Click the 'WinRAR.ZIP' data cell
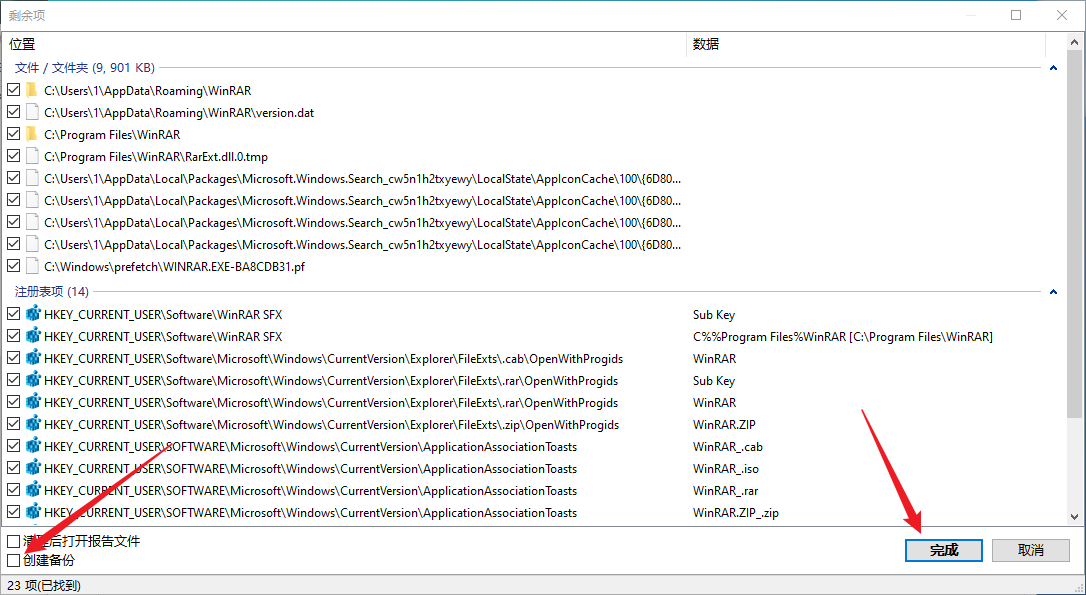Screen dimensions: 1086x595 pos(722,425)
